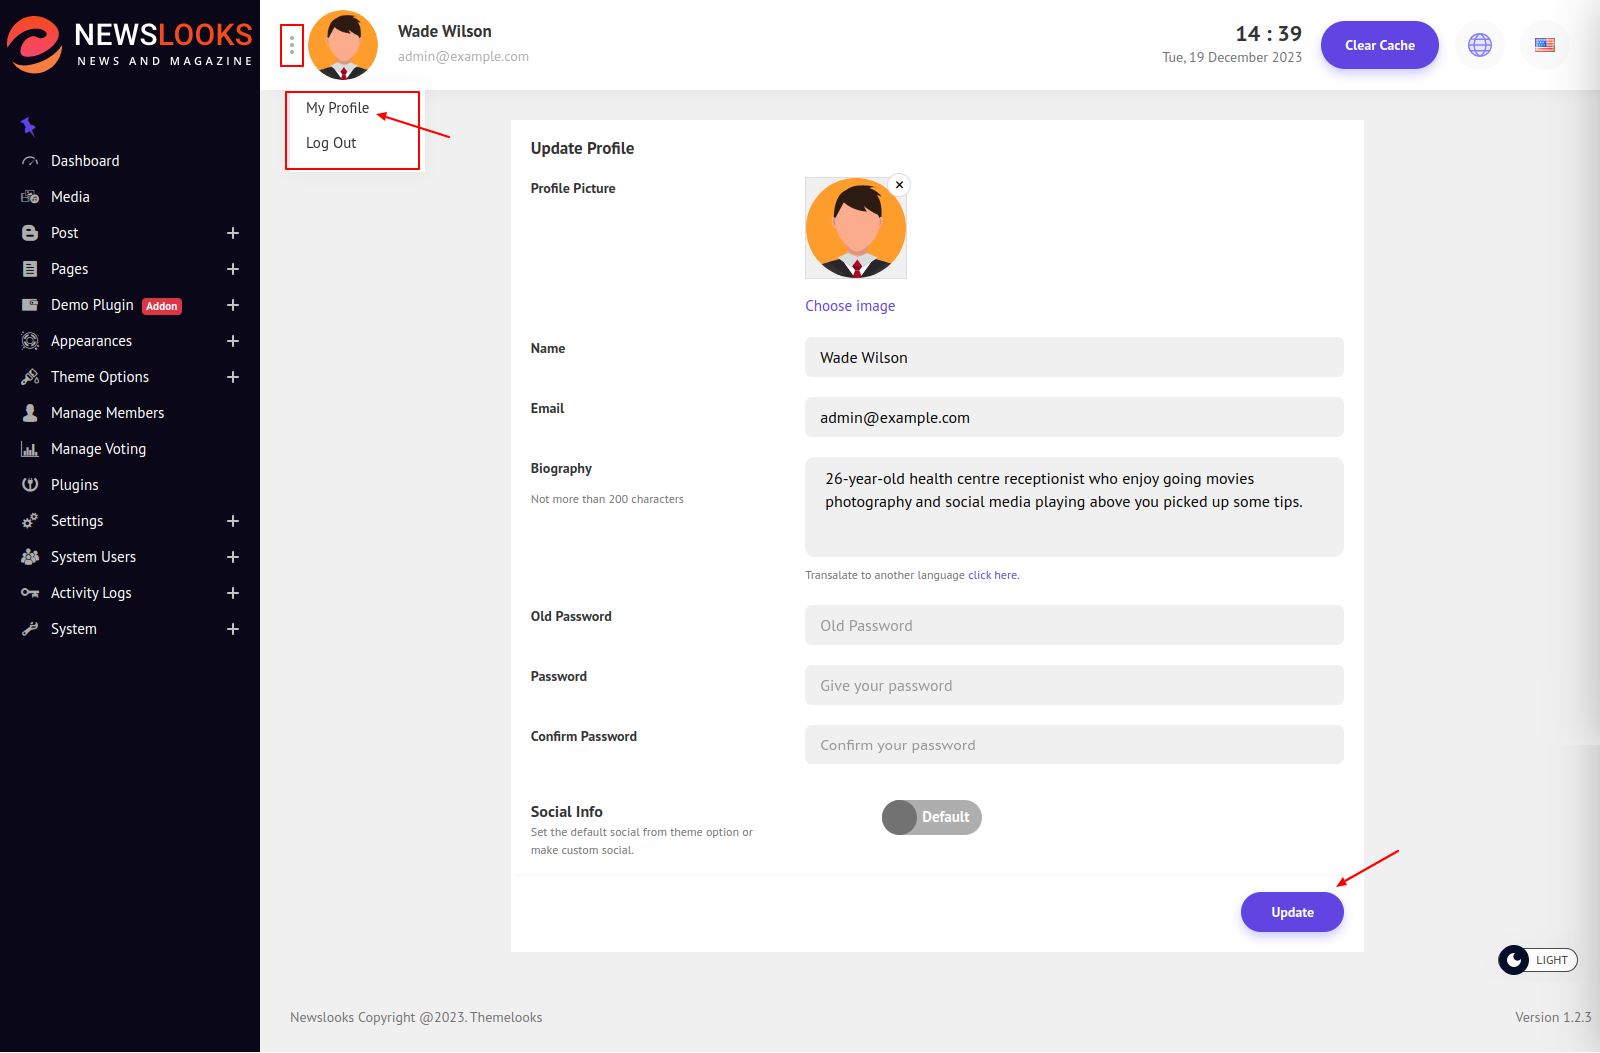Click the Choose image link
This screenshot has height=1053, width=1600.
pos(850,306)
